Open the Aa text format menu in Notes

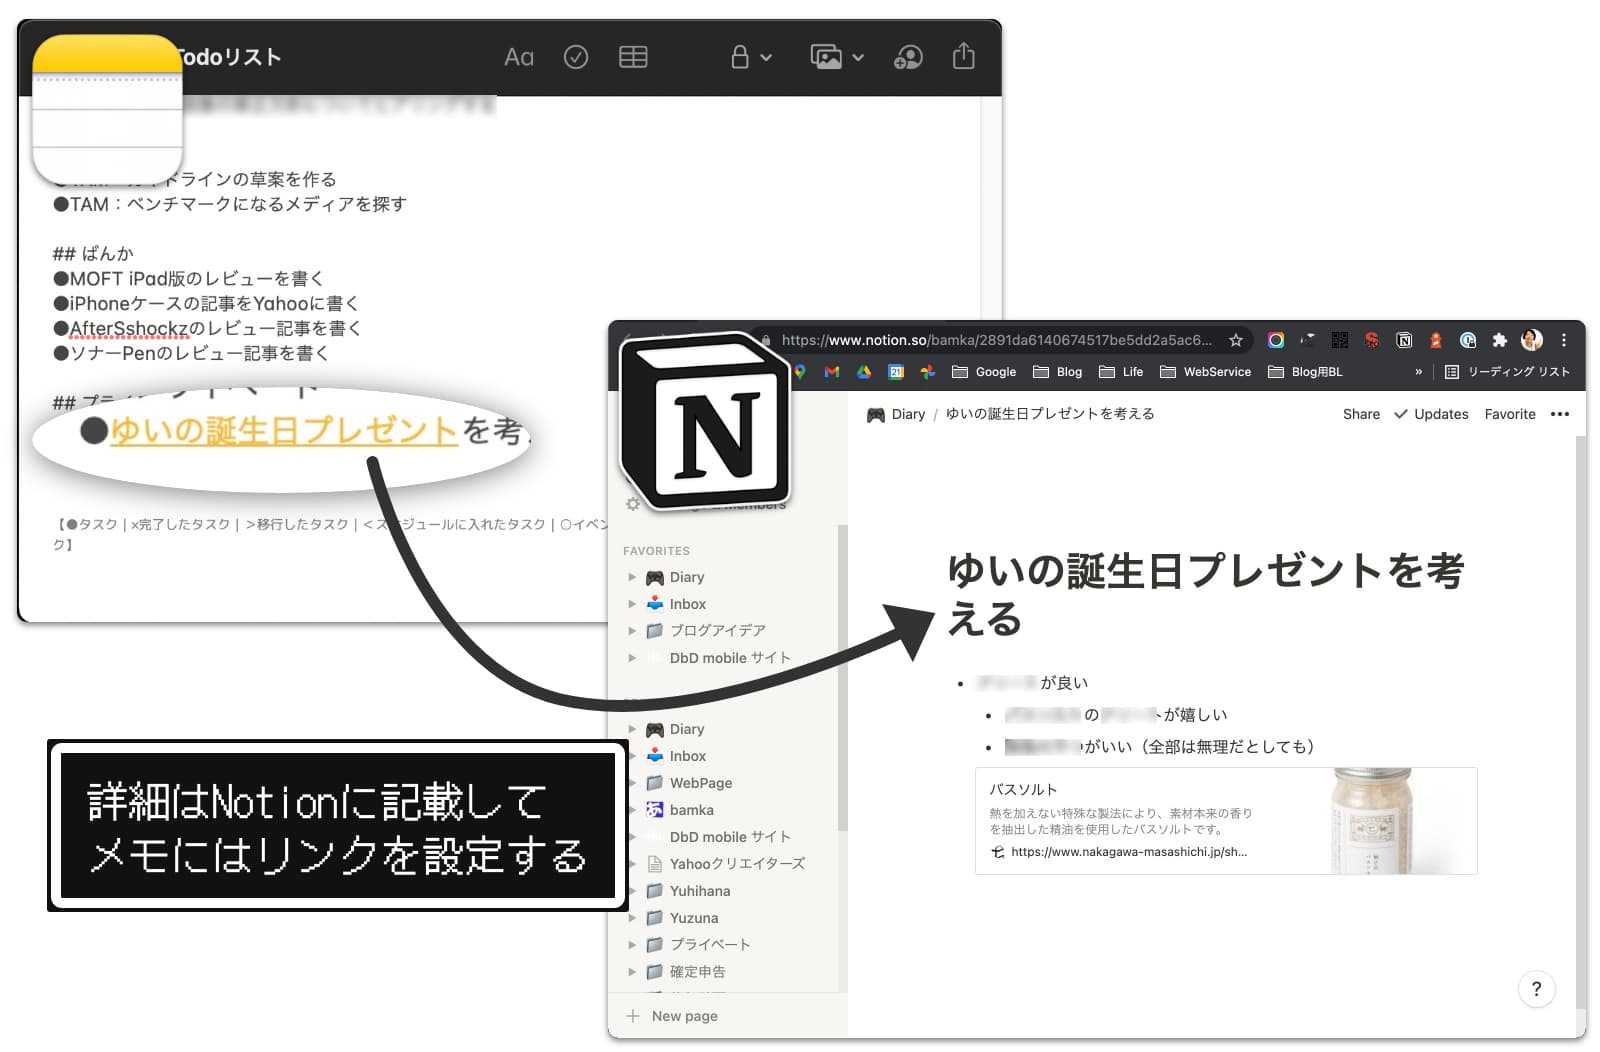tap(518, 58)
